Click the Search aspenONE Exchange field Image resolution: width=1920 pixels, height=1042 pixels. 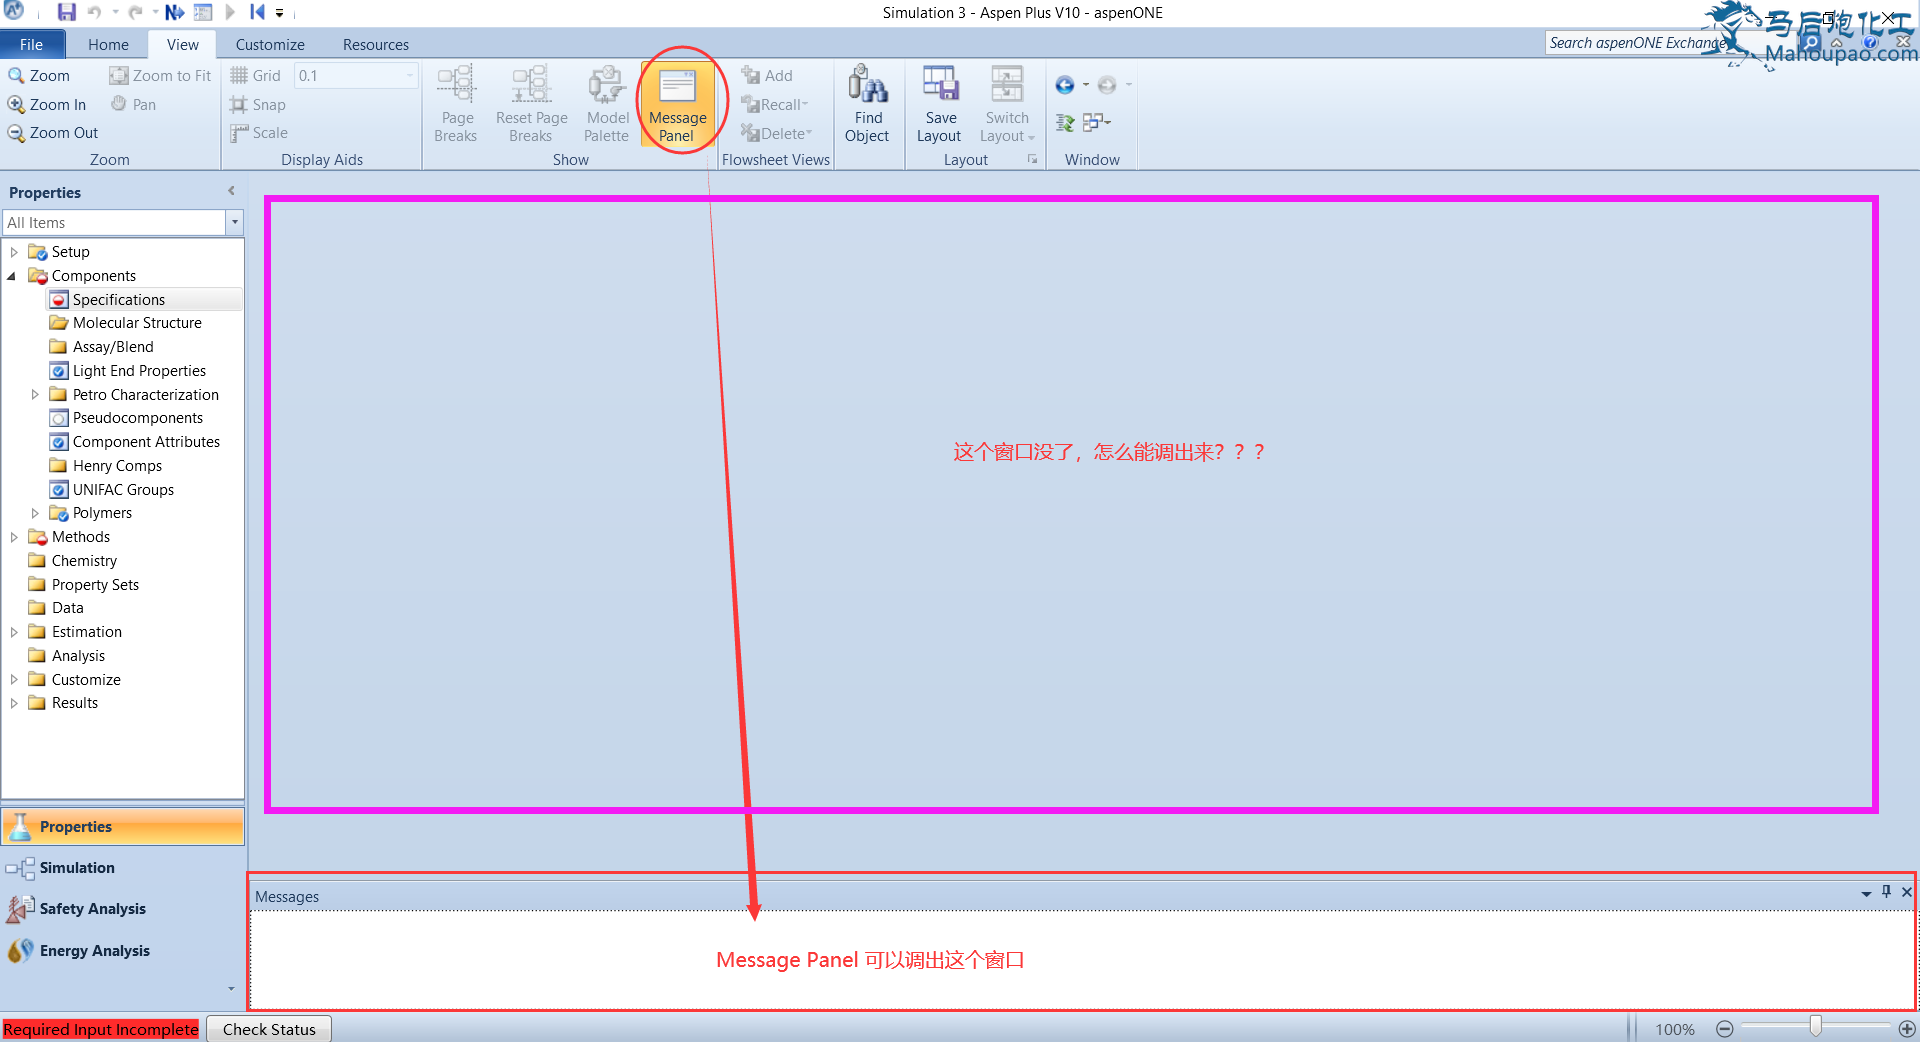point(1635,43)
